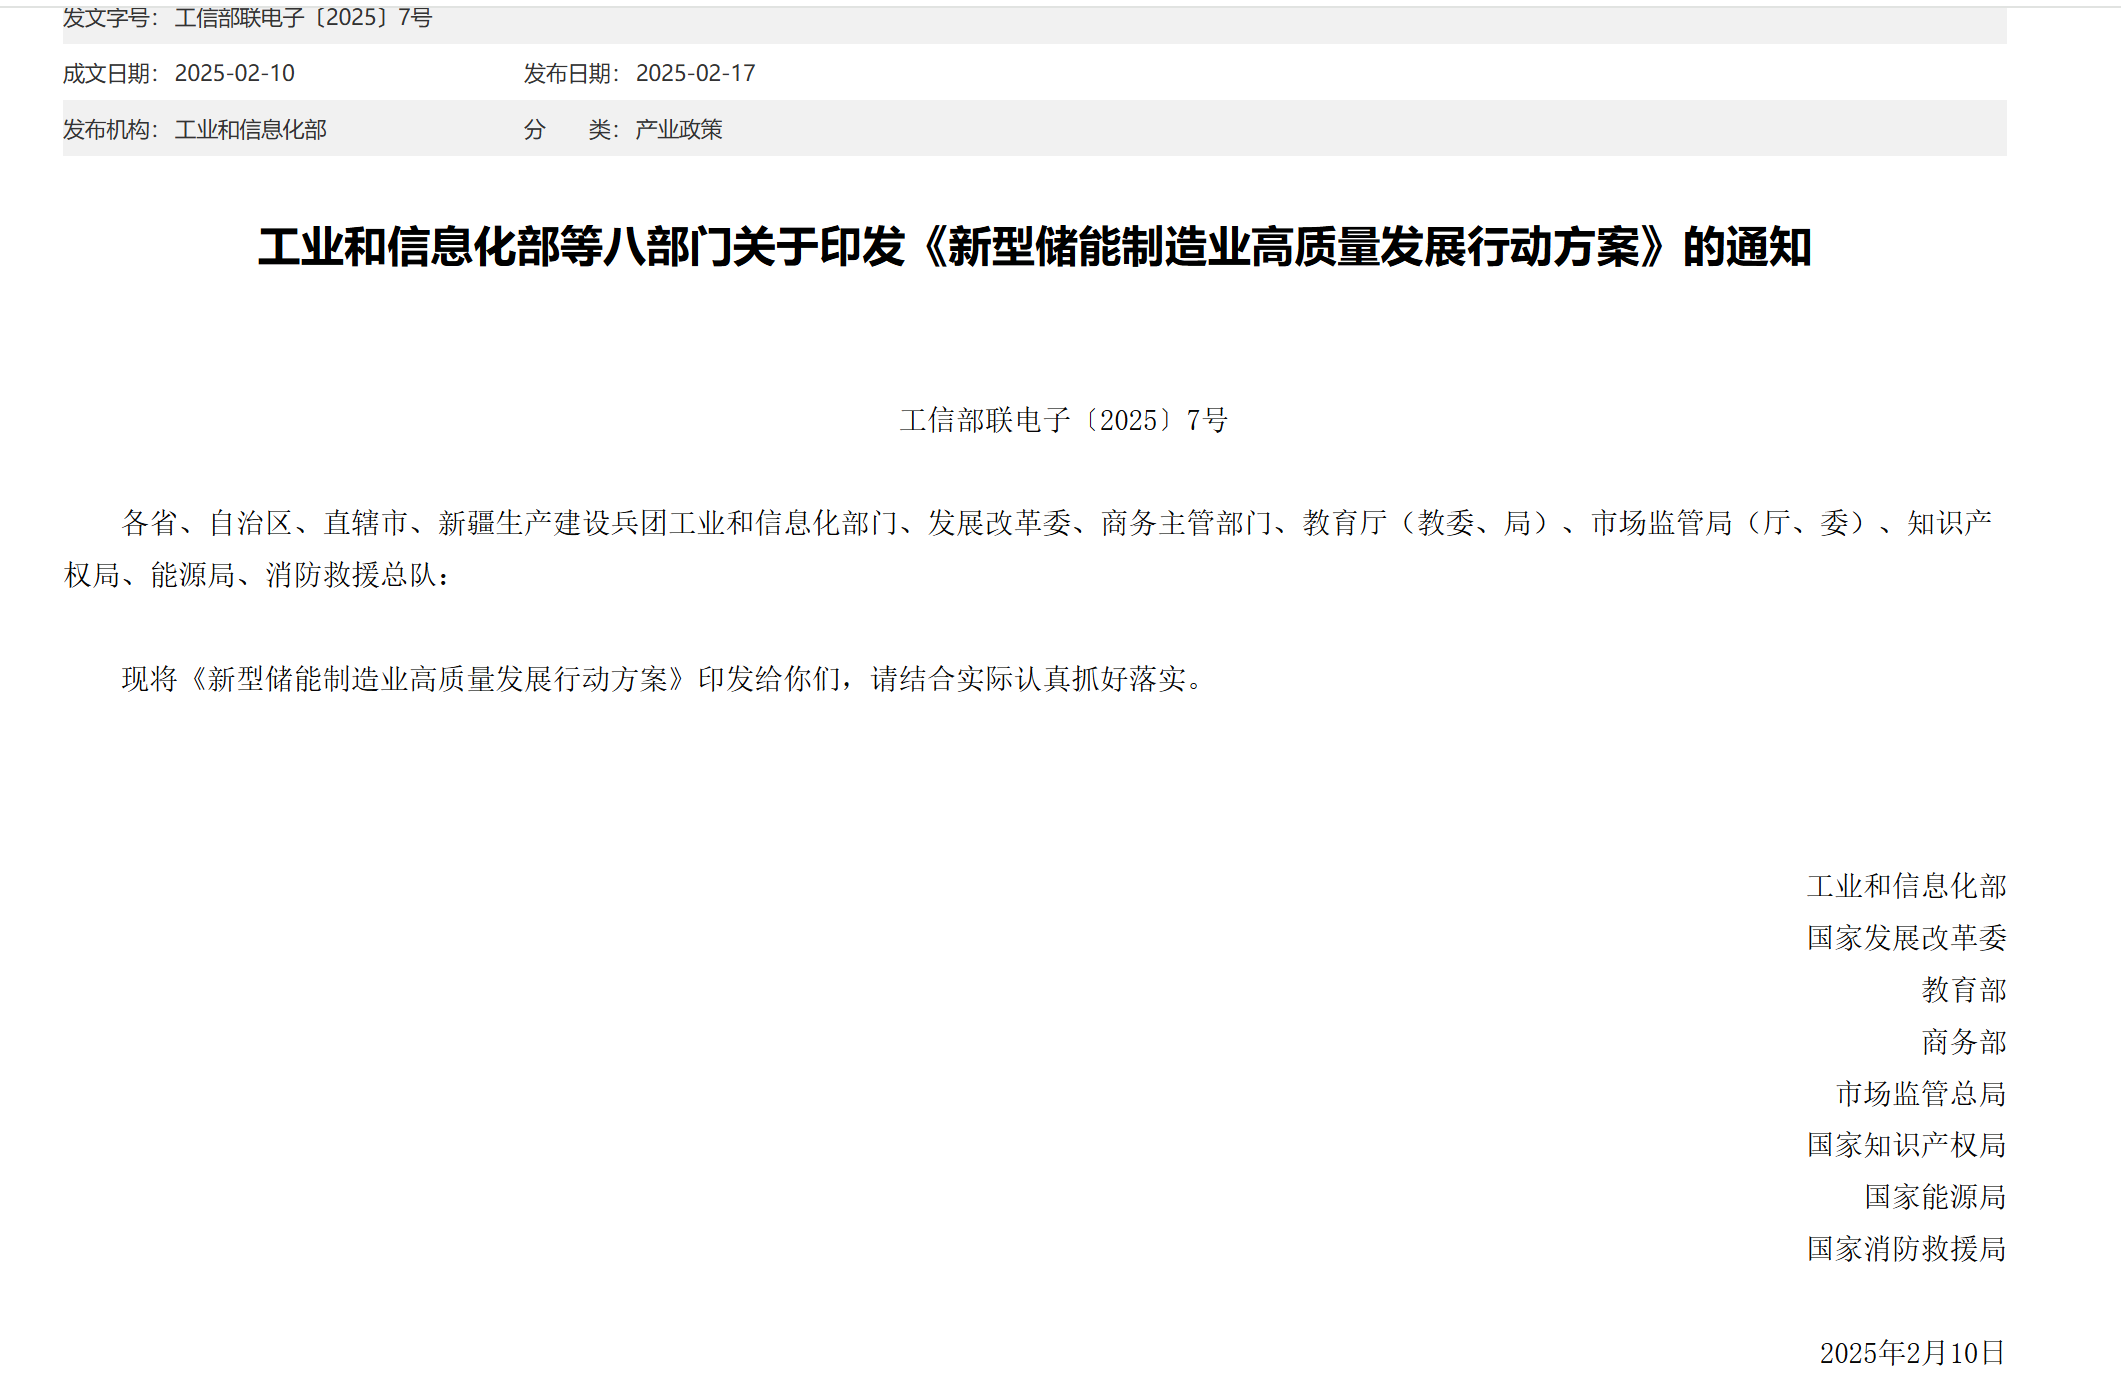
Task: Click the 教育部 signing agency
Action: (x=1966, y=990)
